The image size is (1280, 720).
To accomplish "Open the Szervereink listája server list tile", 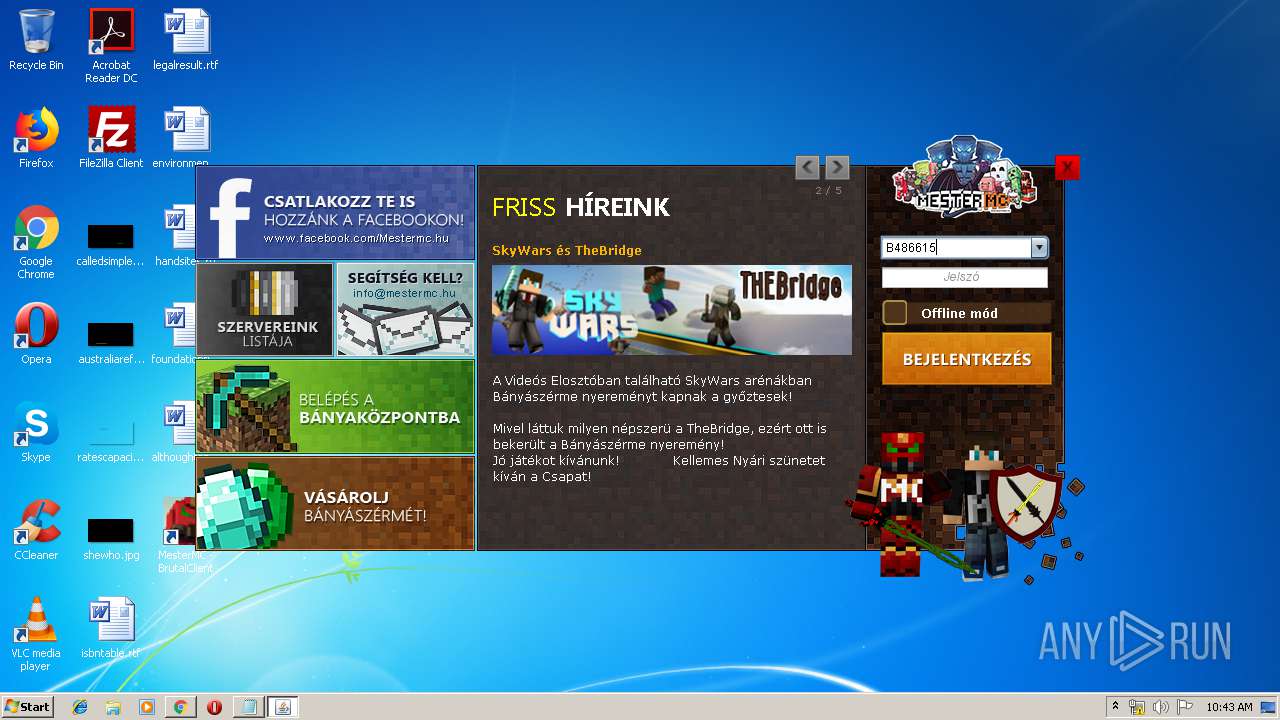I will [x=265, y=309].
